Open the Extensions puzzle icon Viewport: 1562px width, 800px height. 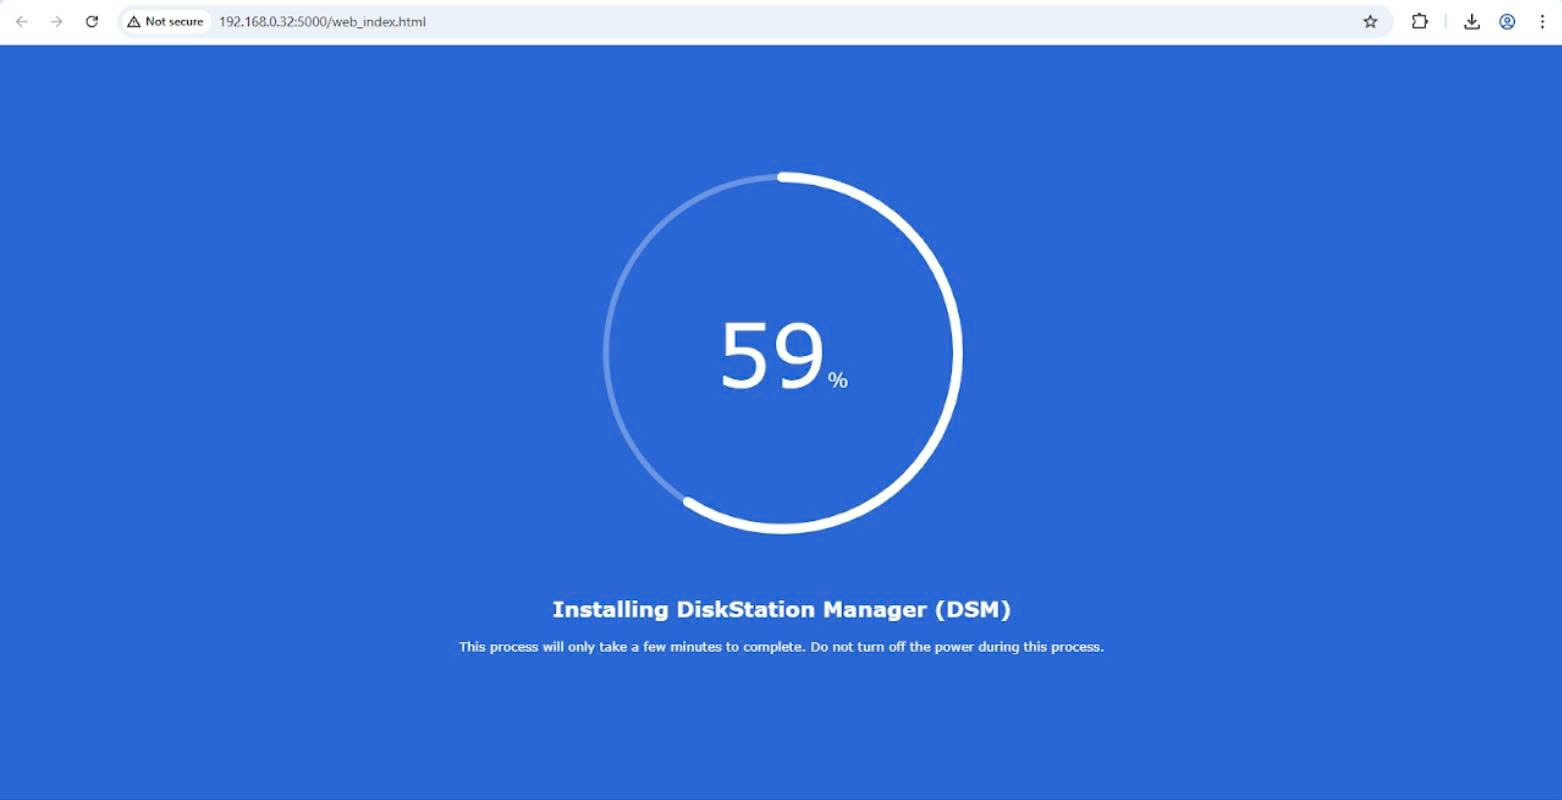(x=1419, y=21)
